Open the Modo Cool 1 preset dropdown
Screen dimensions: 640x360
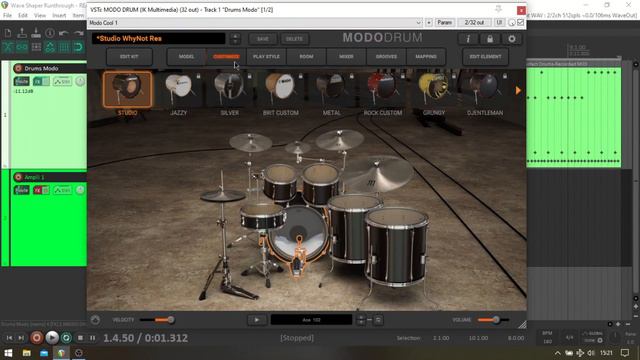click(255, 22)
